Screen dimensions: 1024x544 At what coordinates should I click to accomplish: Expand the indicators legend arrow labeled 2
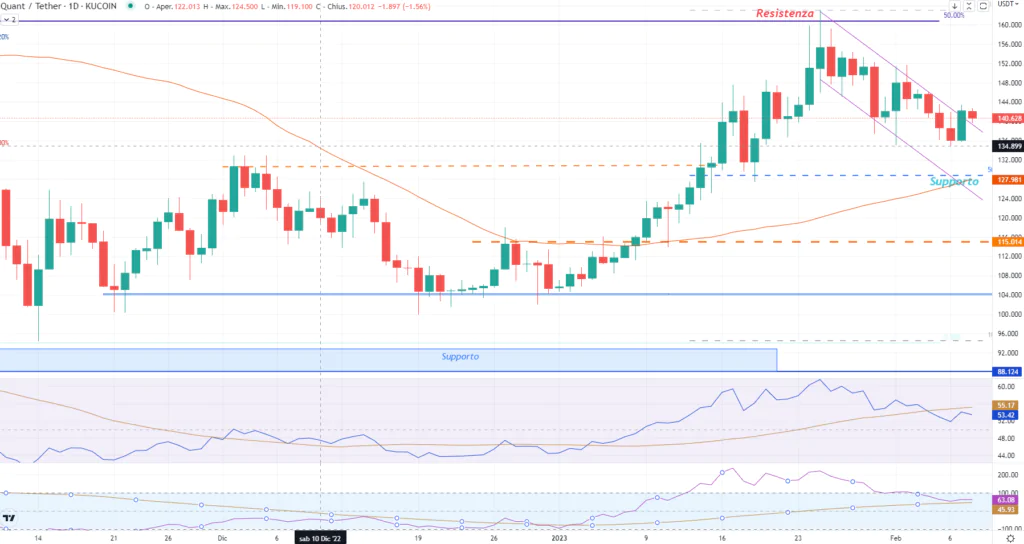click(x=9, y=20)
